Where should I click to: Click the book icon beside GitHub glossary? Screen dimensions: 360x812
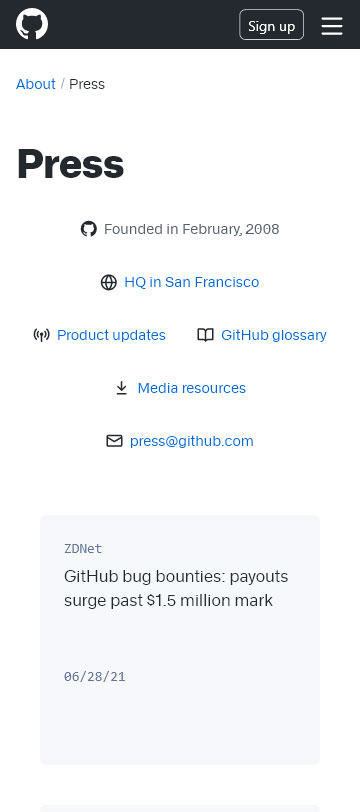click(206, 336)
